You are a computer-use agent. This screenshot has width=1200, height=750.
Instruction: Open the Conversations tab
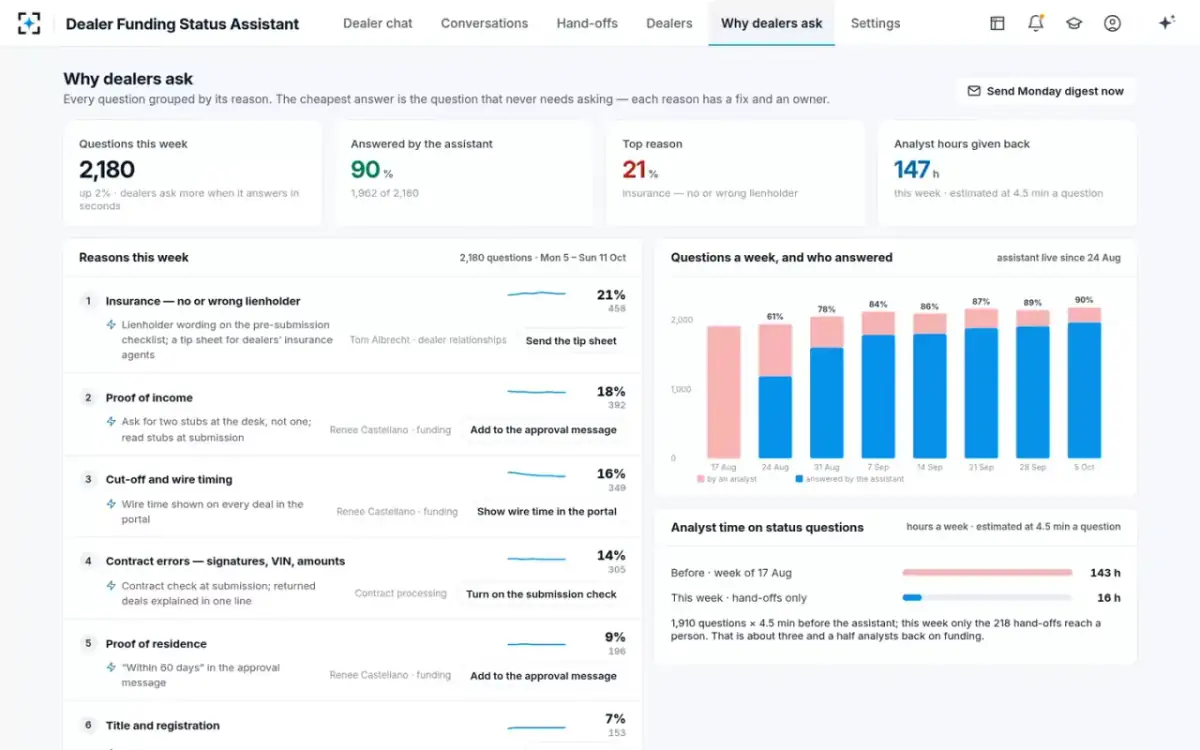(484, 23)
